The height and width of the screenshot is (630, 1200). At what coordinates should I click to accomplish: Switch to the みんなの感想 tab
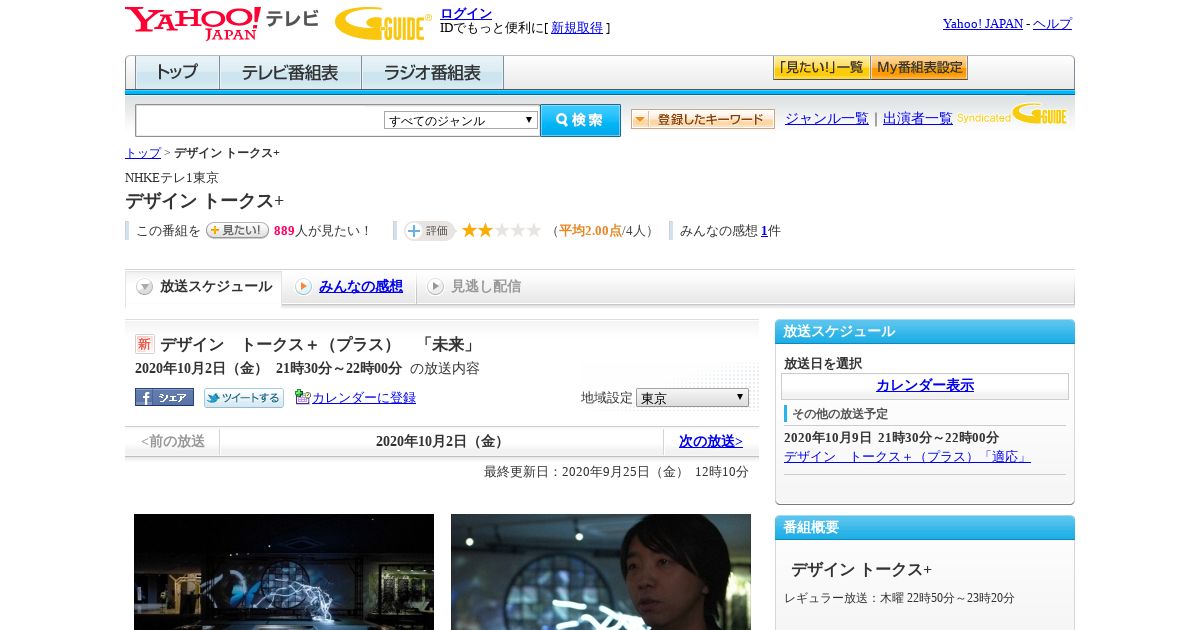pos(349,287)
